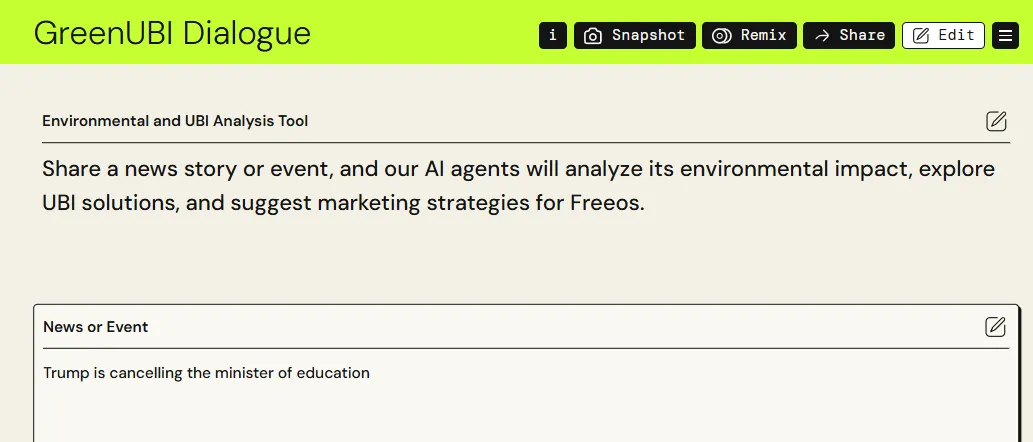Screen dimensions: 1033x442
Task: Click the News or Event label
Action: (x=96, y=327)
